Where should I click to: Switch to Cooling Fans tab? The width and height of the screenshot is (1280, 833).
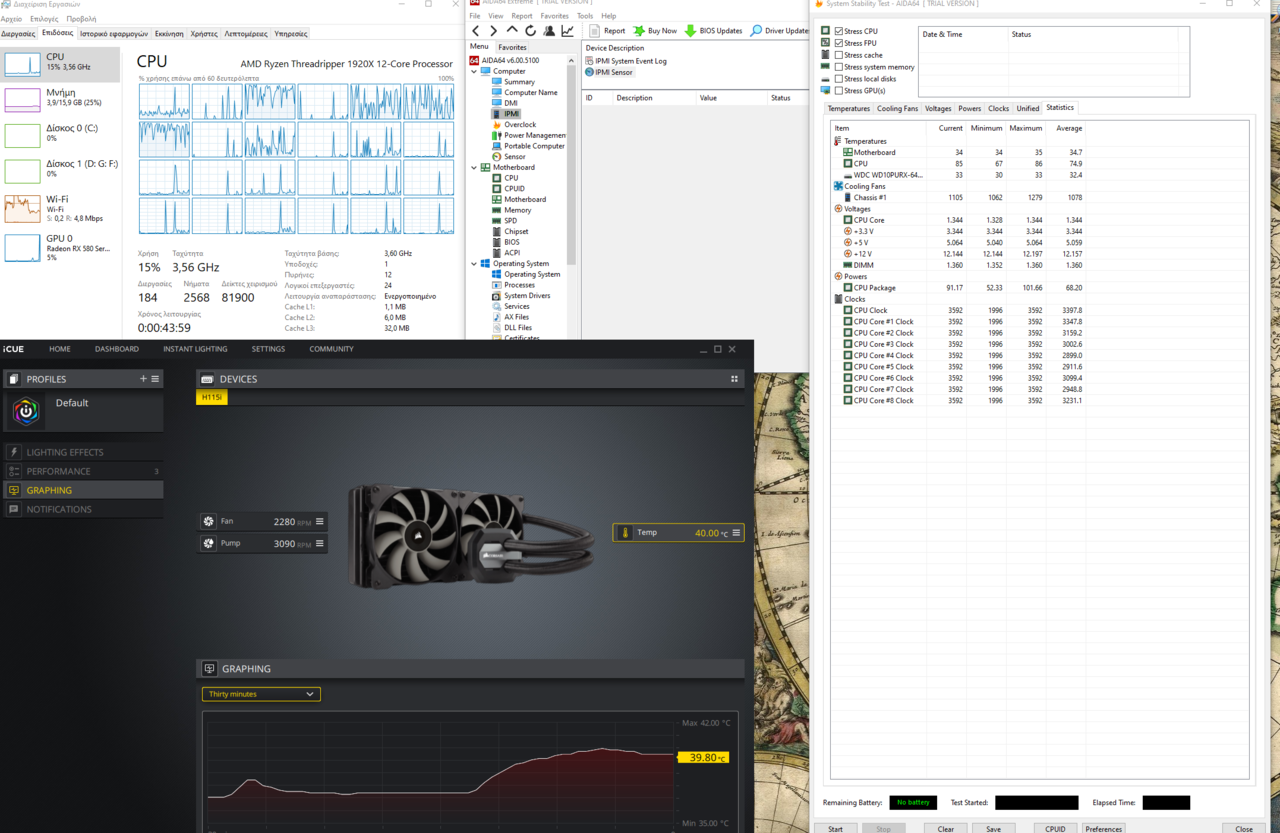click(897, 108)
